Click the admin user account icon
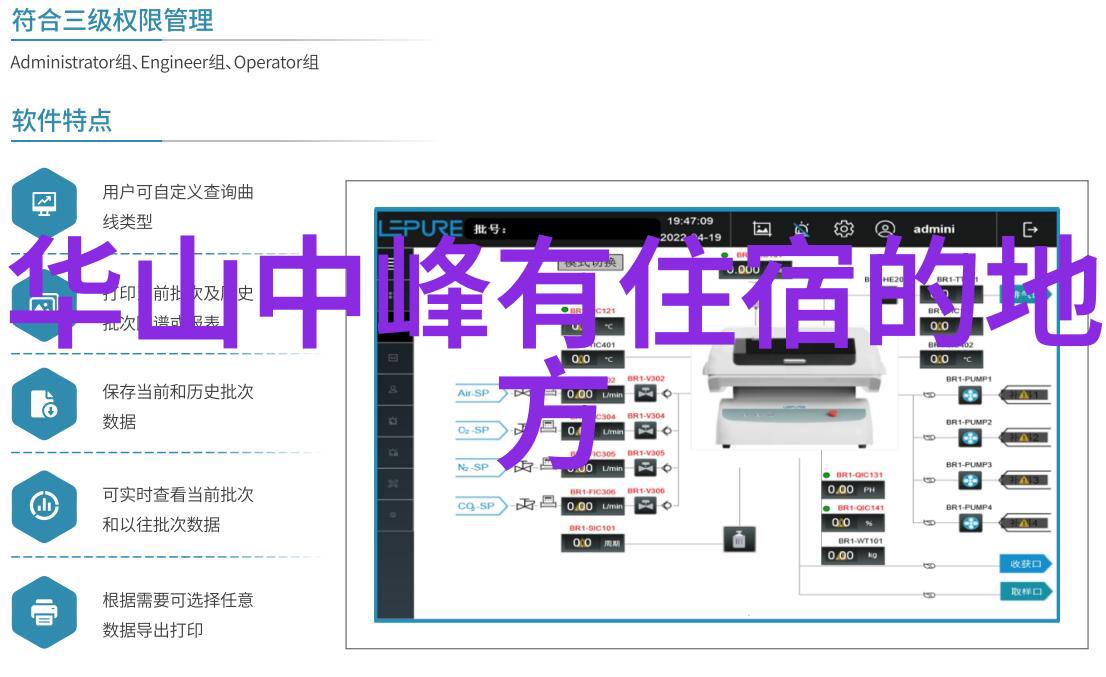 pos(884,229)
